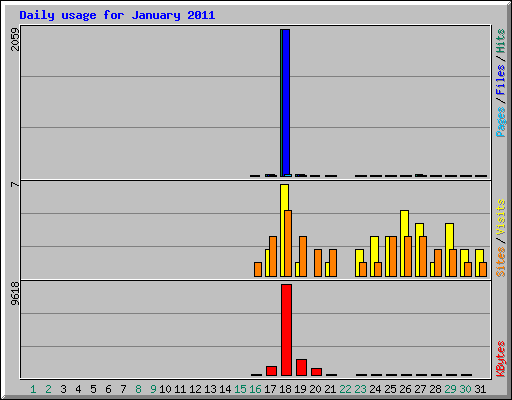Click the red KBytes bar for day 18
The height and width of the screenshot is (400, 512).
[x=286, y=330]
